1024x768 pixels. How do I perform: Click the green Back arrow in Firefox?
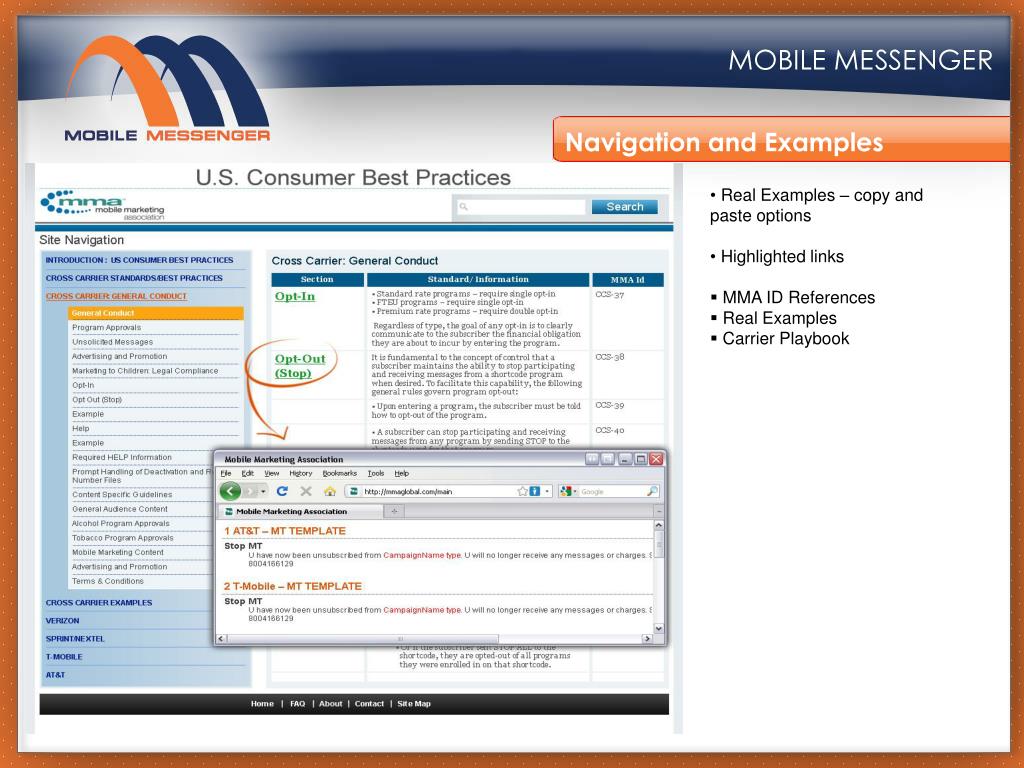[230, 491]
